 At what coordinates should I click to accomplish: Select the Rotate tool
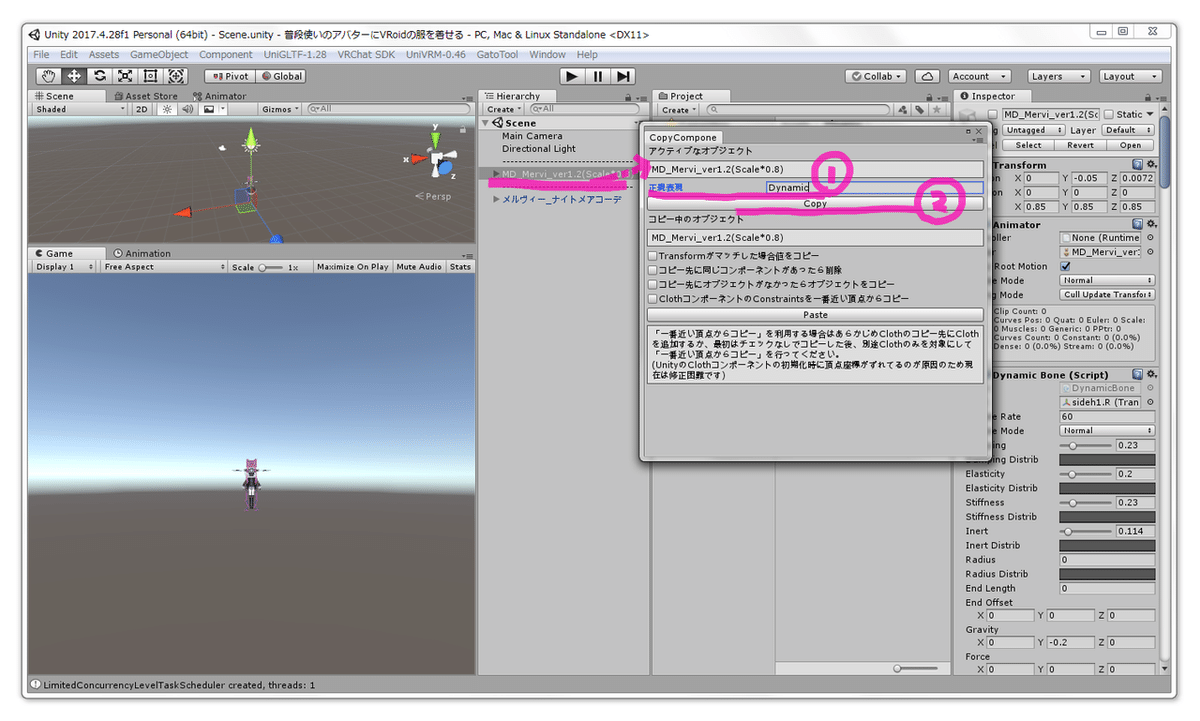click(x=100, y=76)
